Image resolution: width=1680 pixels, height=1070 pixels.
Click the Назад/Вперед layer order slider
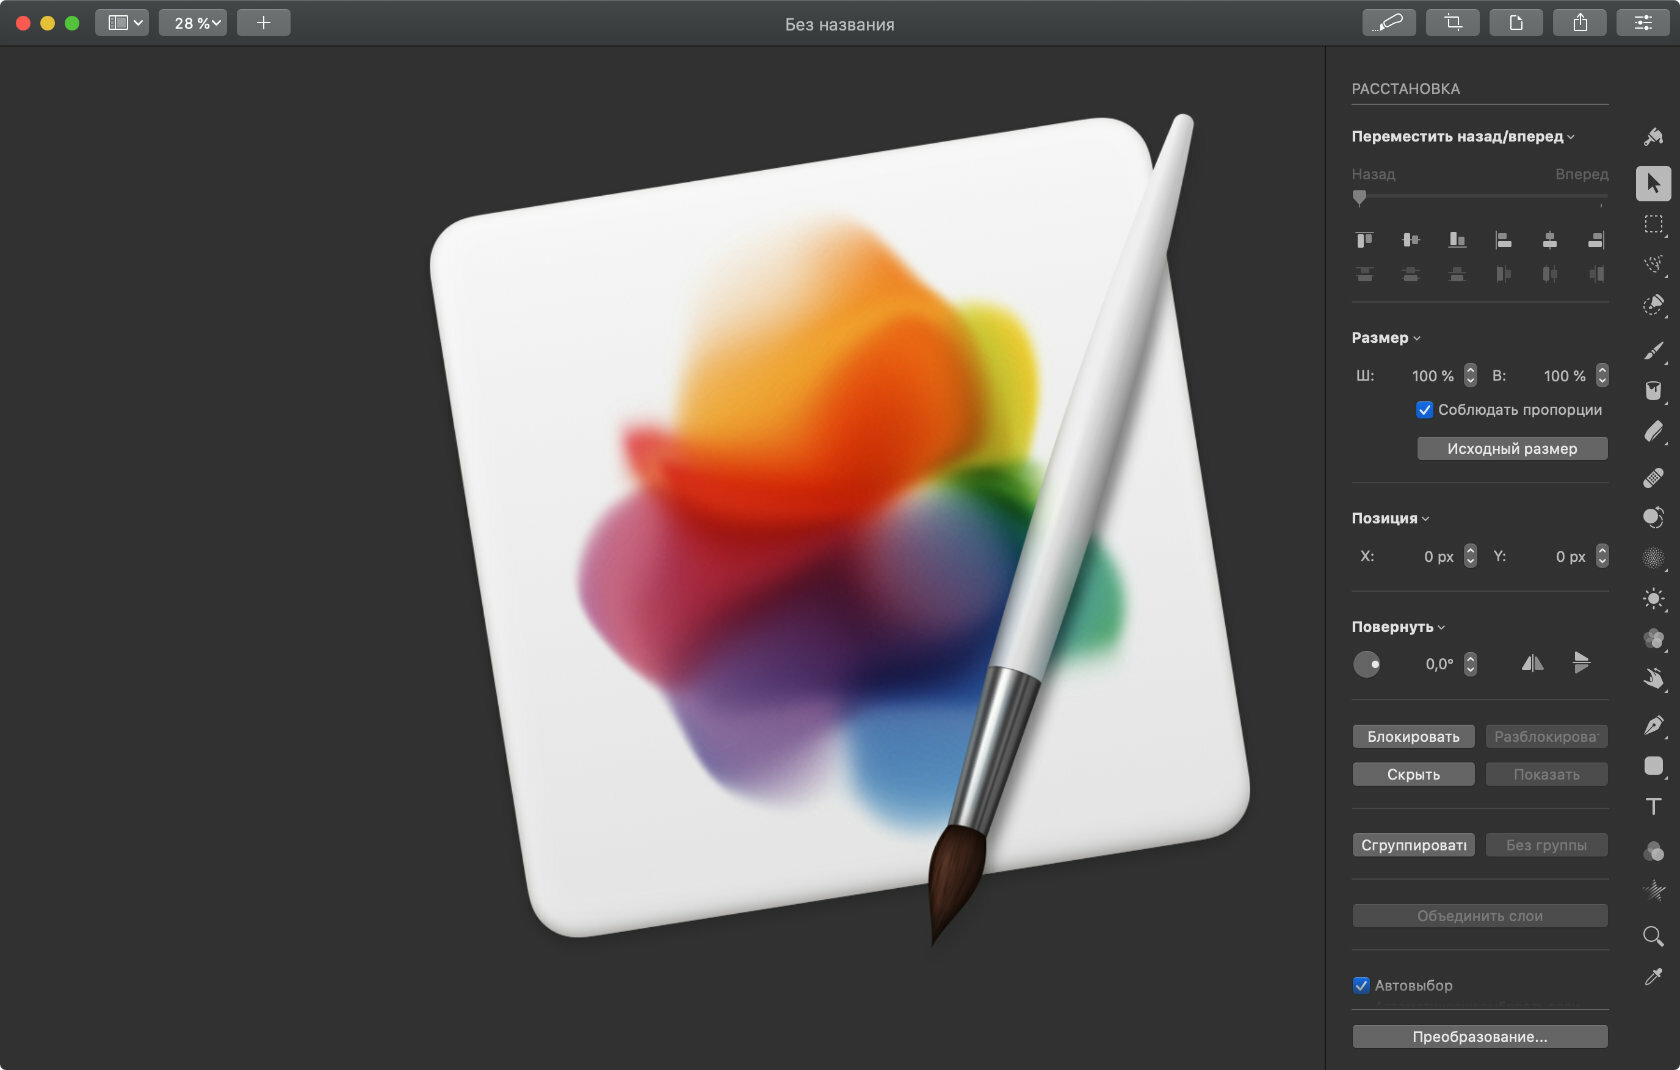(1480, 197)
